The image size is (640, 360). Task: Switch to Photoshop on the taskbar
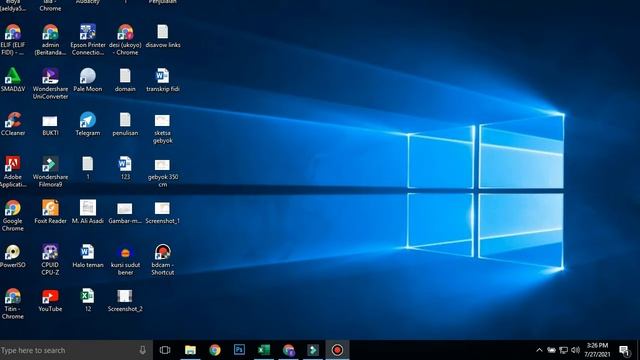click(x=239, y=350)
